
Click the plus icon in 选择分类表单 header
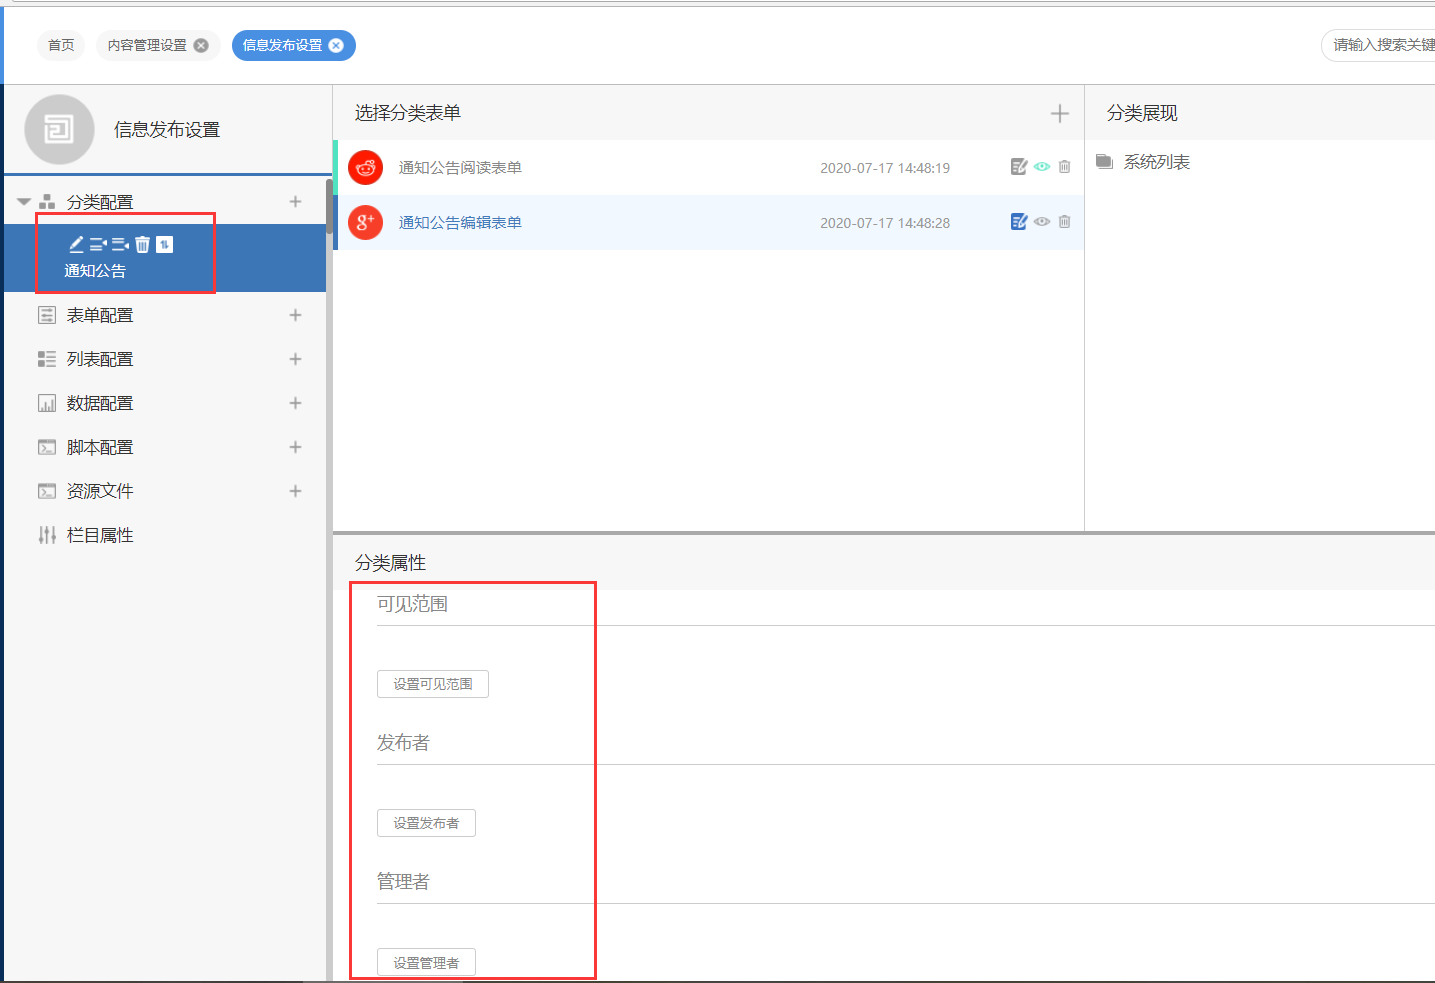click(x=1059, y=114)
